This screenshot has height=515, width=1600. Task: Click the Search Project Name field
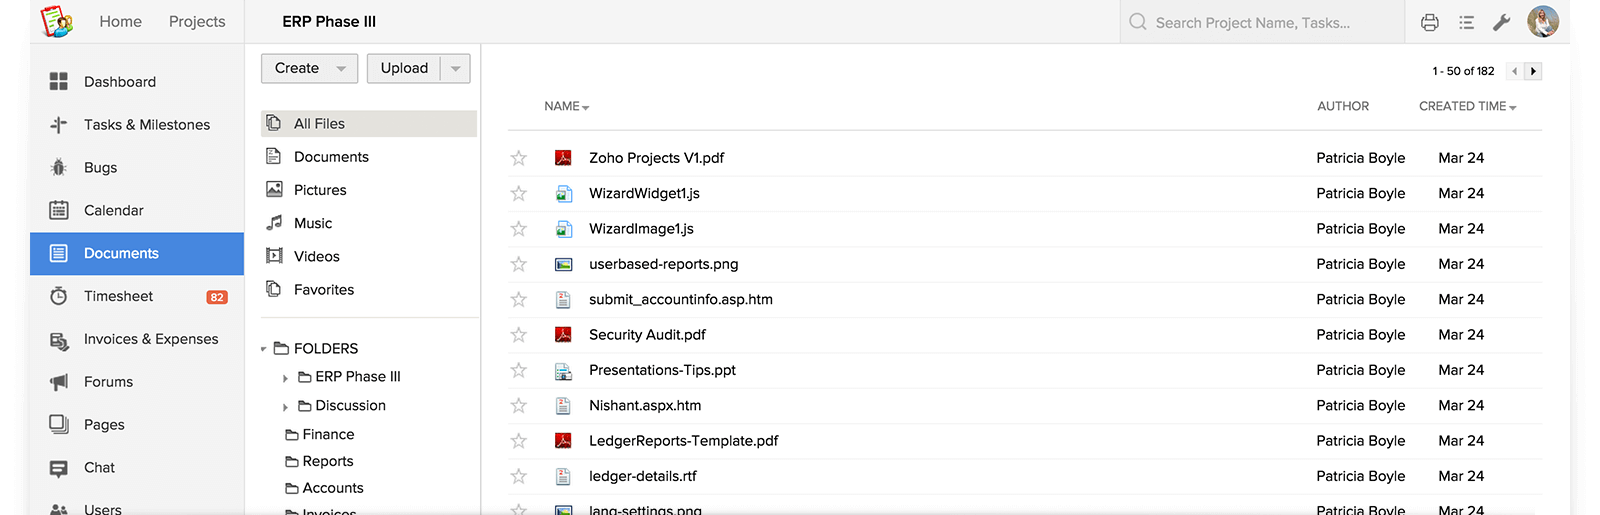[1262, 22]
